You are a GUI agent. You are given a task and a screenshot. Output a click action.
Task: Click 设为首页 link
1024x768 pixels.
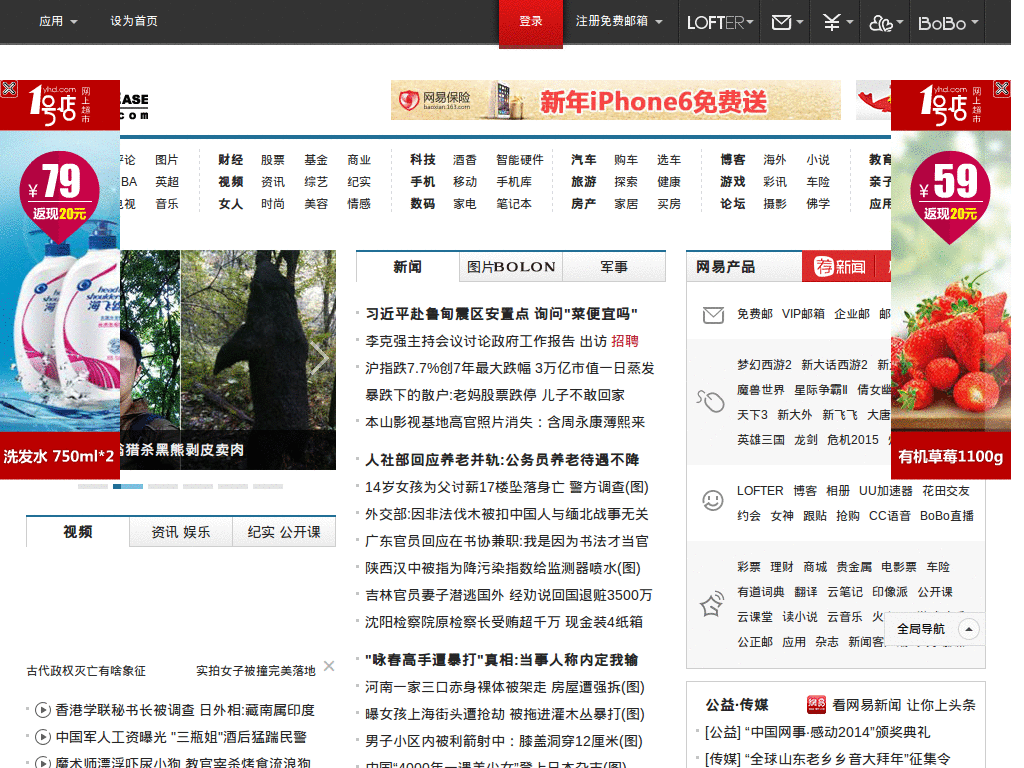click(x=134, y=21)
